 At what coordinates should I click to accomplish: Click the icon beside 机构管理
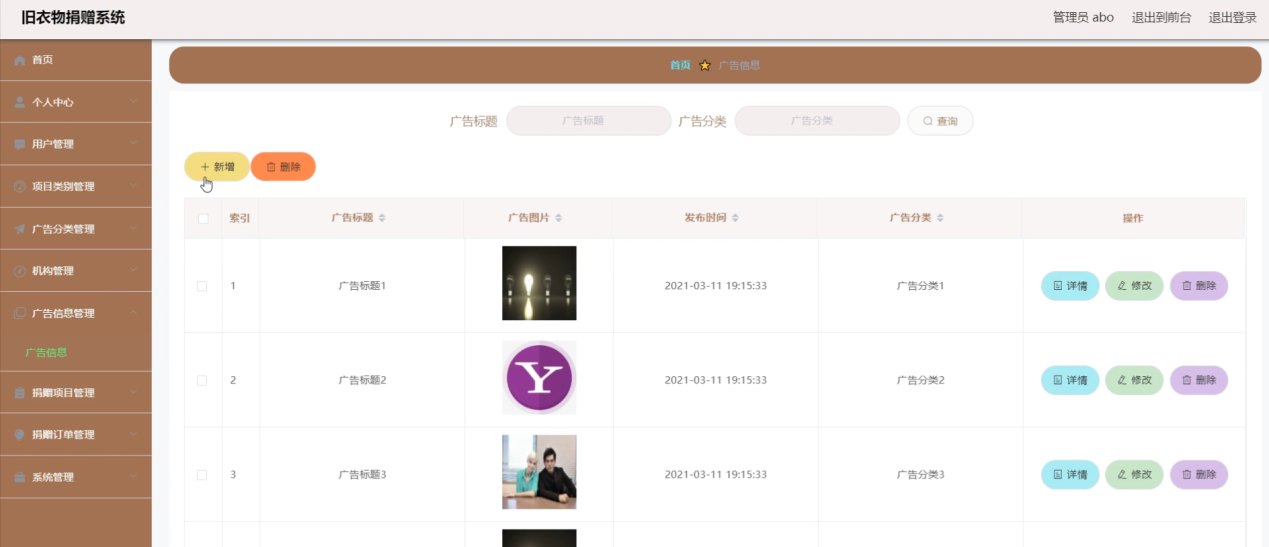[x=20, y=271]
